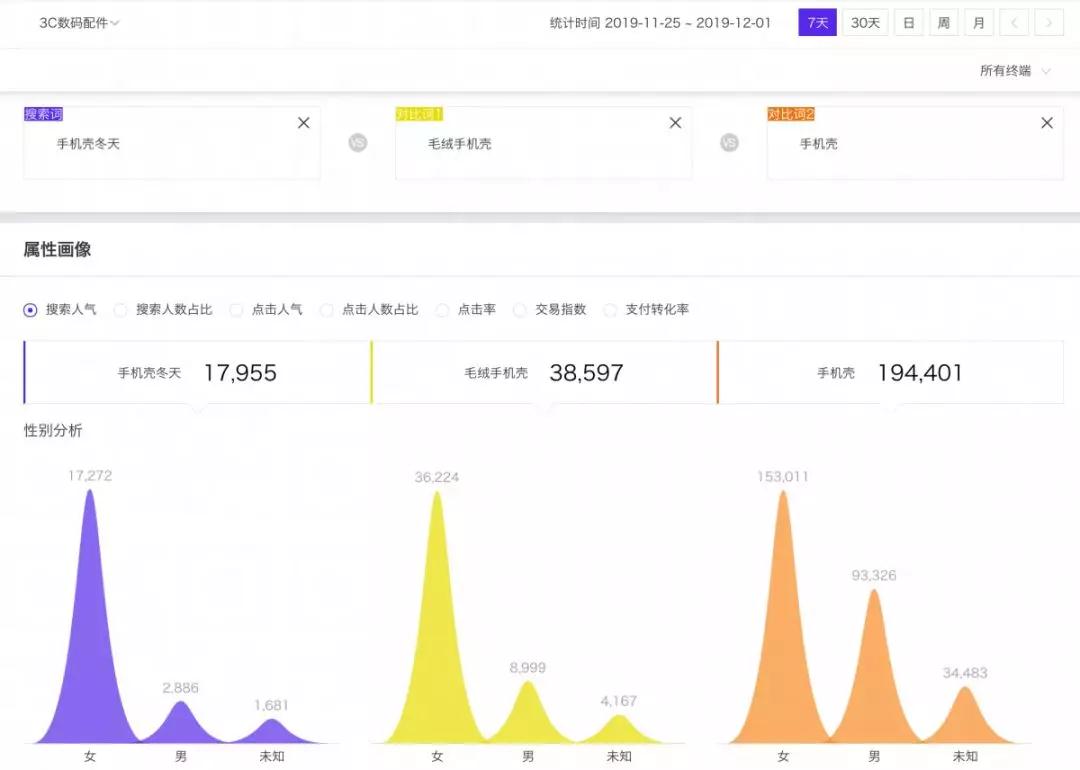Go to next period with right arrow
Screen dimensions: 1080x770
pyautogui.click(x=1049, y=23)
